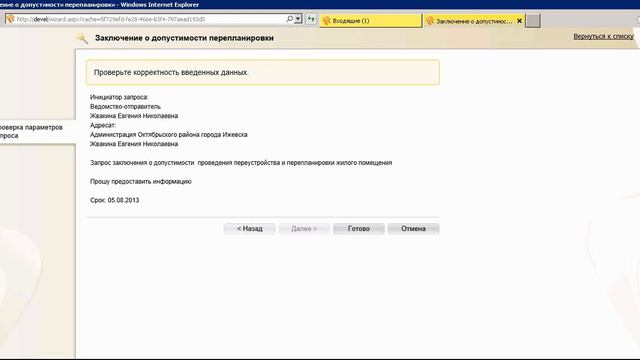Click the < Назад button
640x360 pixels.
coord(250,229)
